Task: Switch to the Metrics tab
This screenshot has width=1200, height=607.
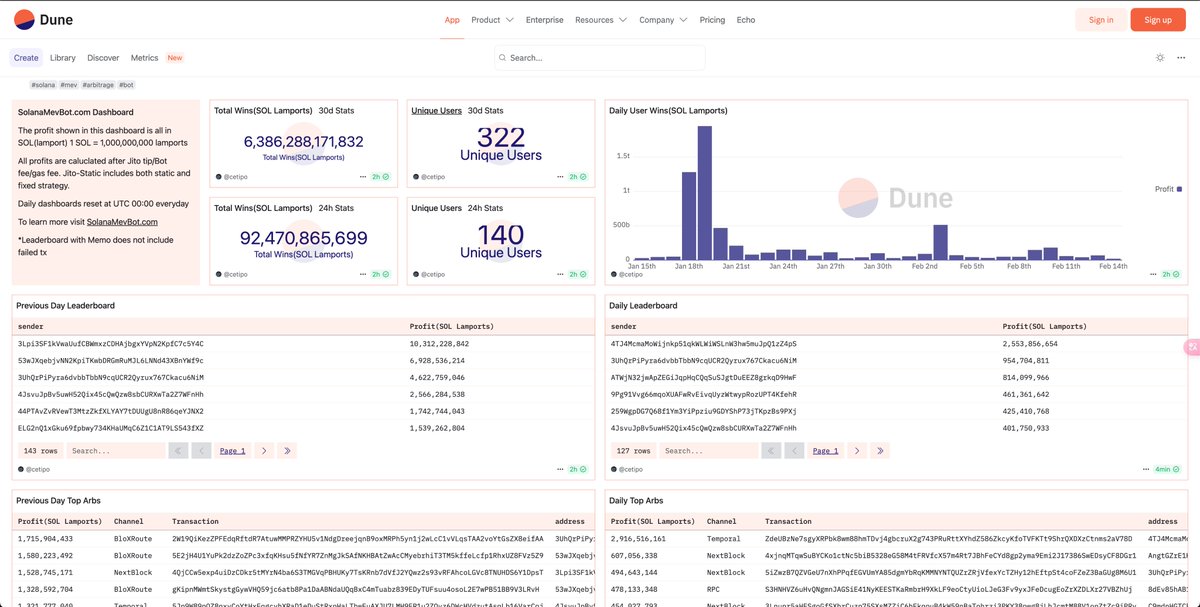Action: point(145,58)
